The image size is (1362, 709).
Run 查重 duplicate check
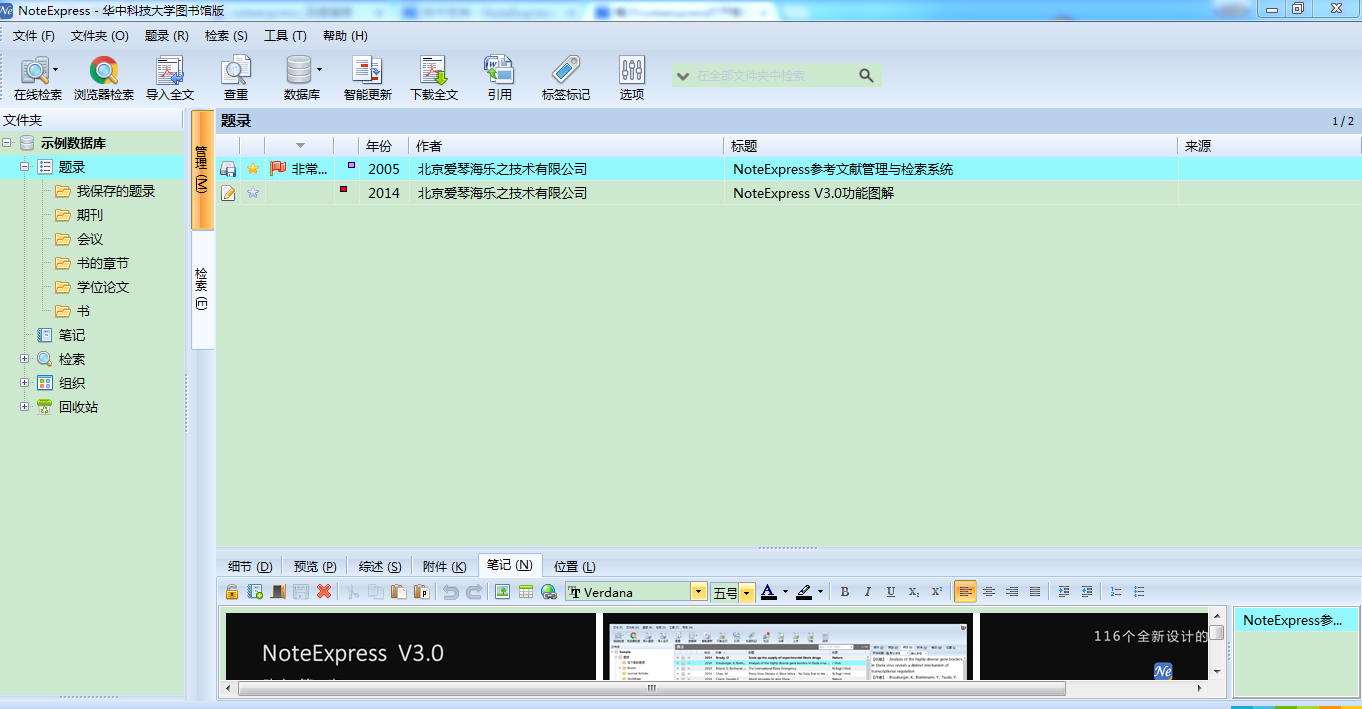click(236, 78)
